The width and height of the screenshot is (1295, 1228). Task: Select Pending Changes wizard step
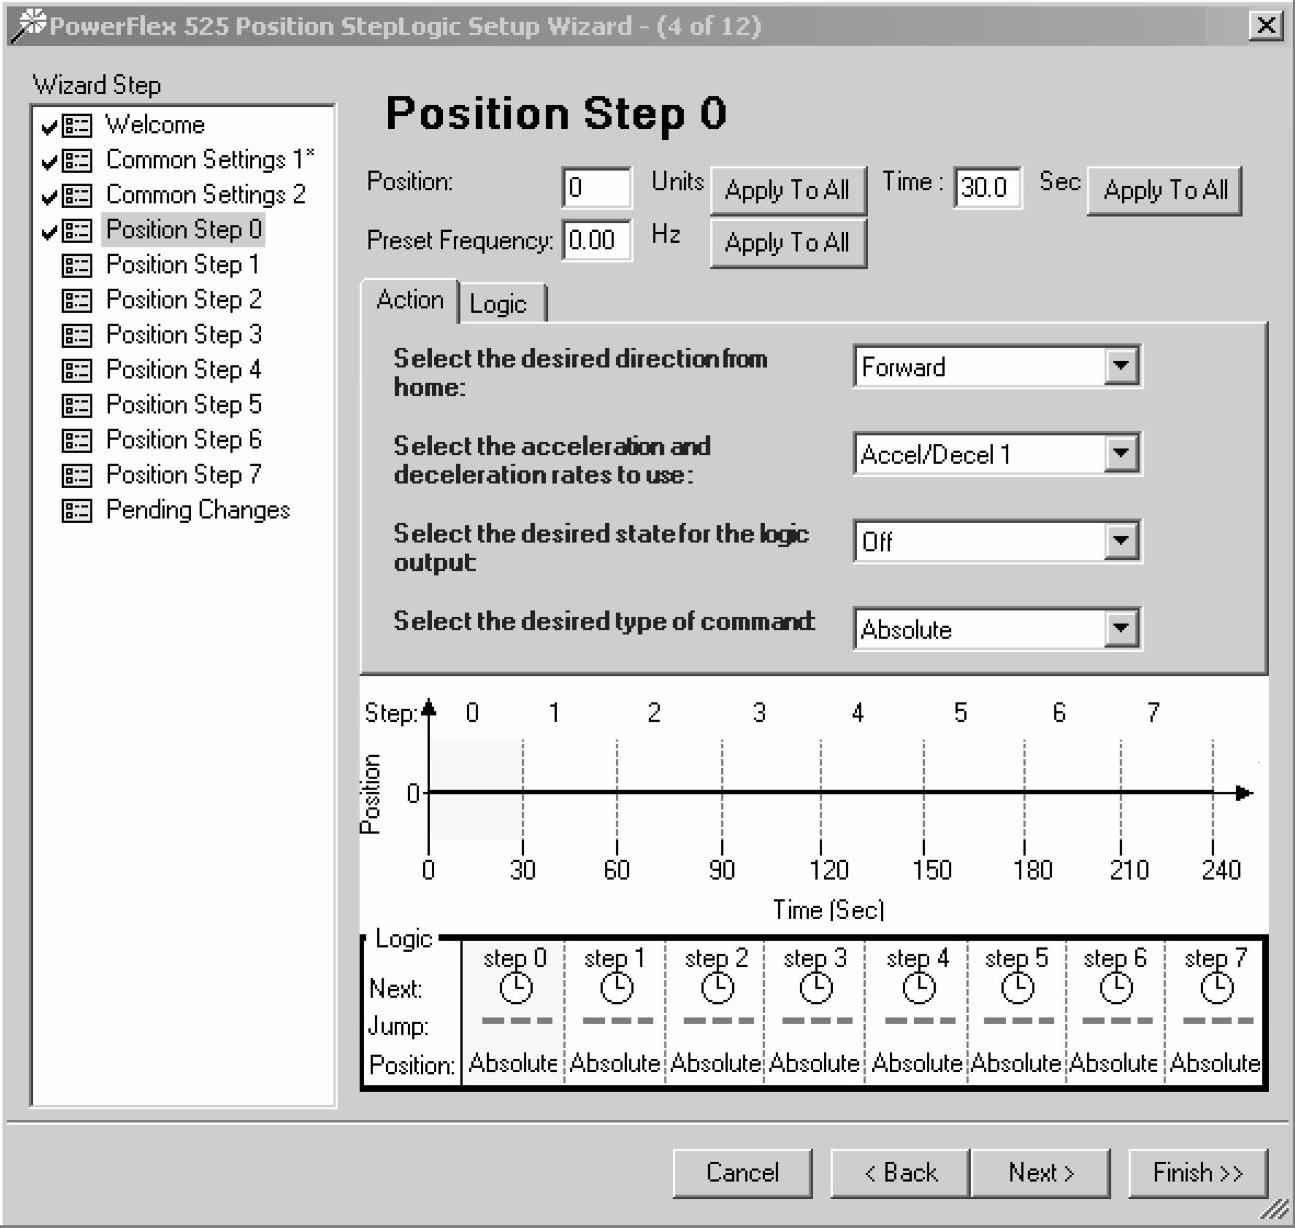click(198, 510)
